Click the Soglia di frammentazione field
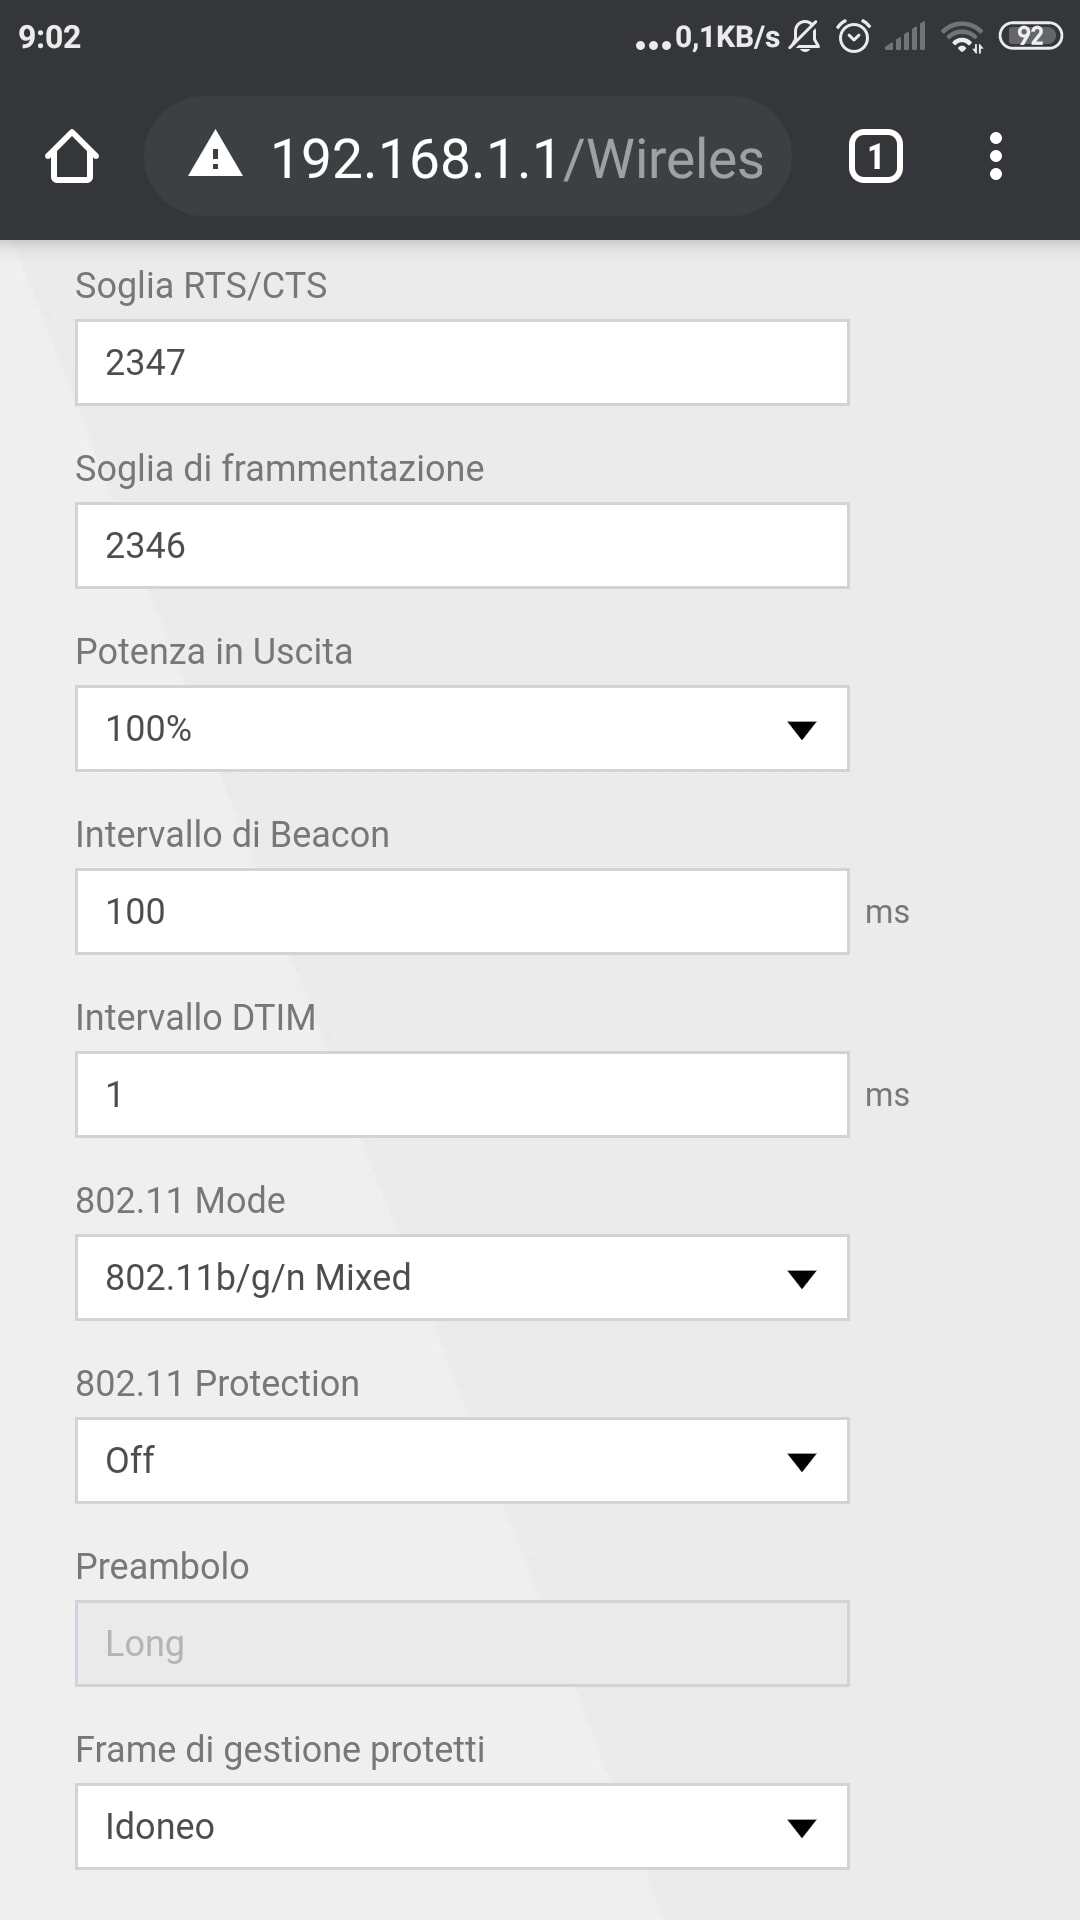The width and height of the screenshot is (1080, 1920). point(462,545)
